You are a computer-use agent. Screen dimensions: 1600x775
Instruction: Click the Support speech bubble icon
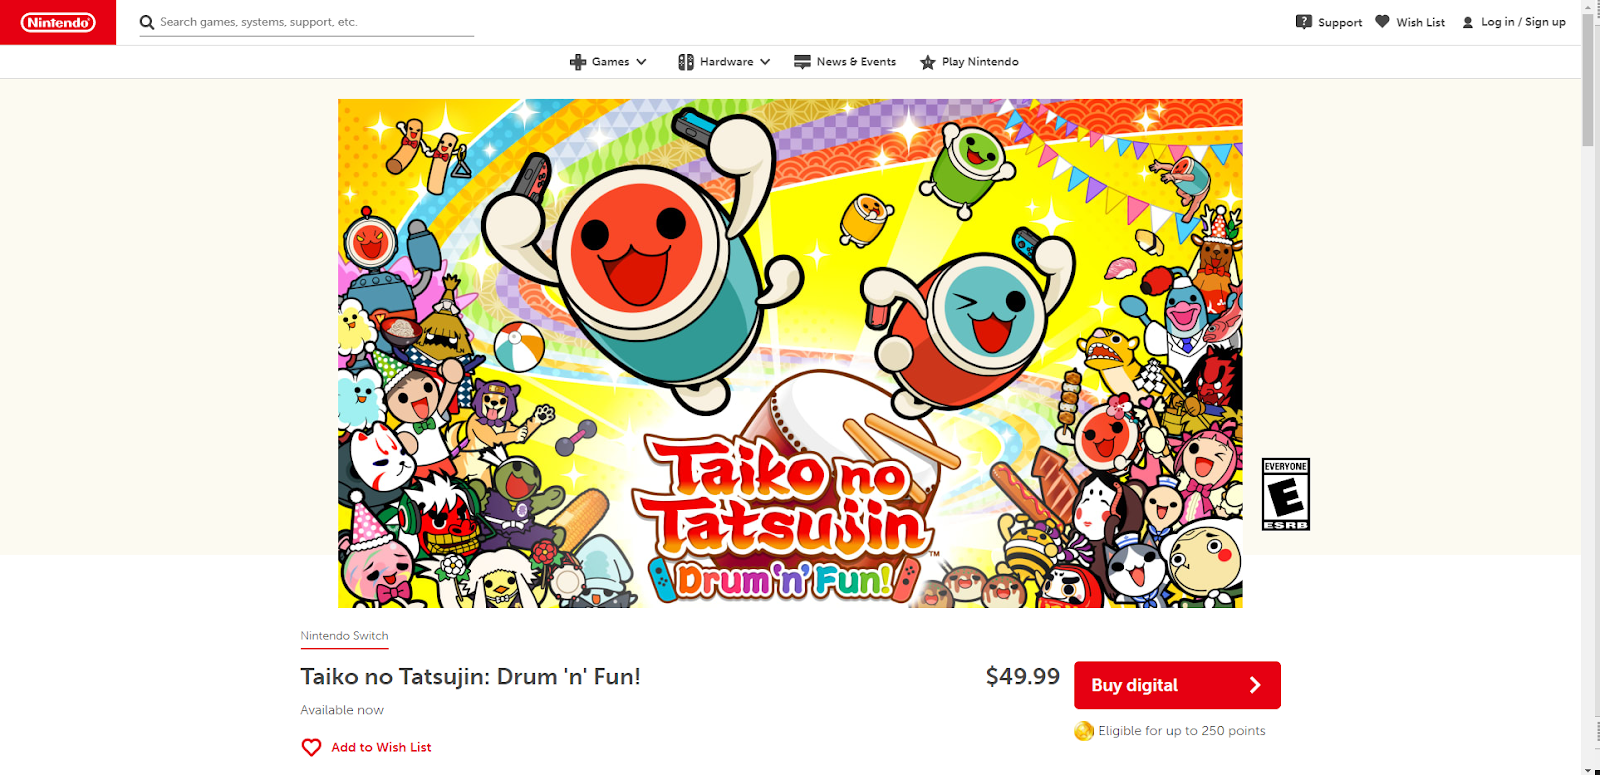tap(1304, 22)
